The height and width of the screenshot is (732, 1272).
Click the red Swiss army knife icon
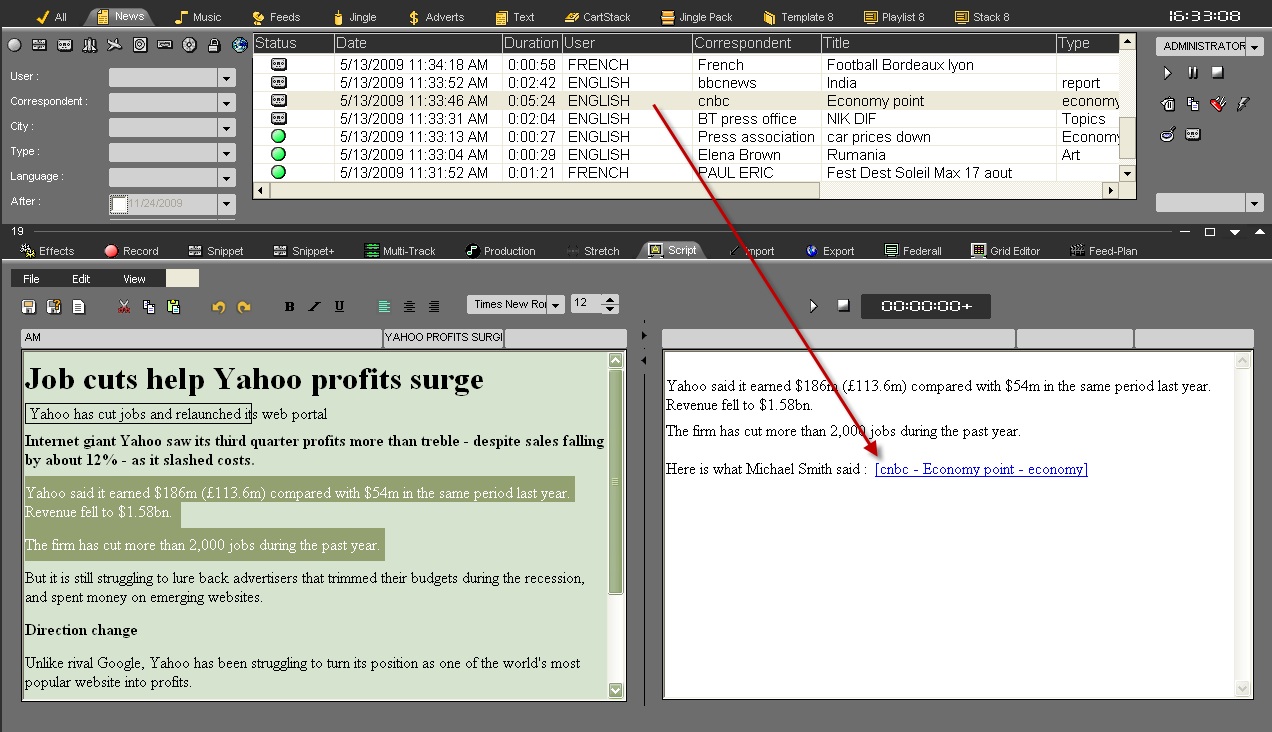1217,103
